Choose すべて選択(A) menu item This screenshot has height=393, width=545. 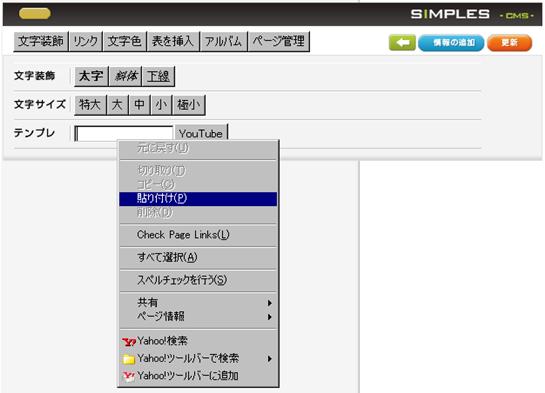[x=198, y=257]
